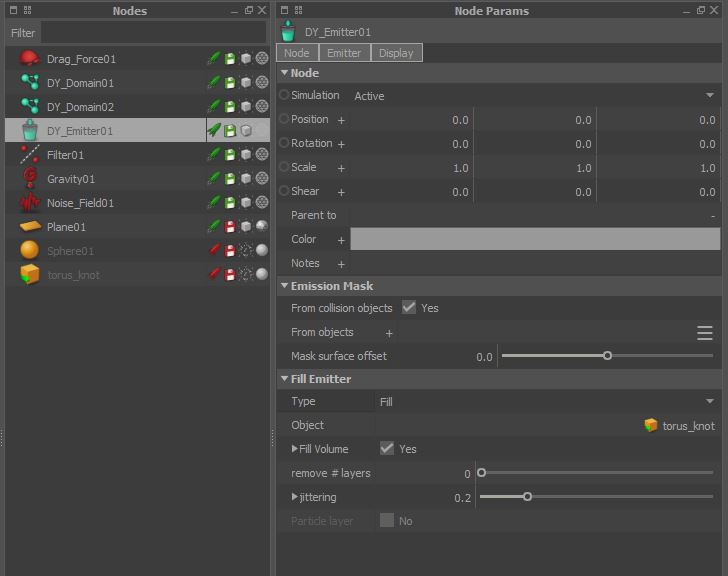Click Filter01 wireframe shading sphere icon
Image resolution: width=728 pixels, height=576 pixels.
[262, 154]
